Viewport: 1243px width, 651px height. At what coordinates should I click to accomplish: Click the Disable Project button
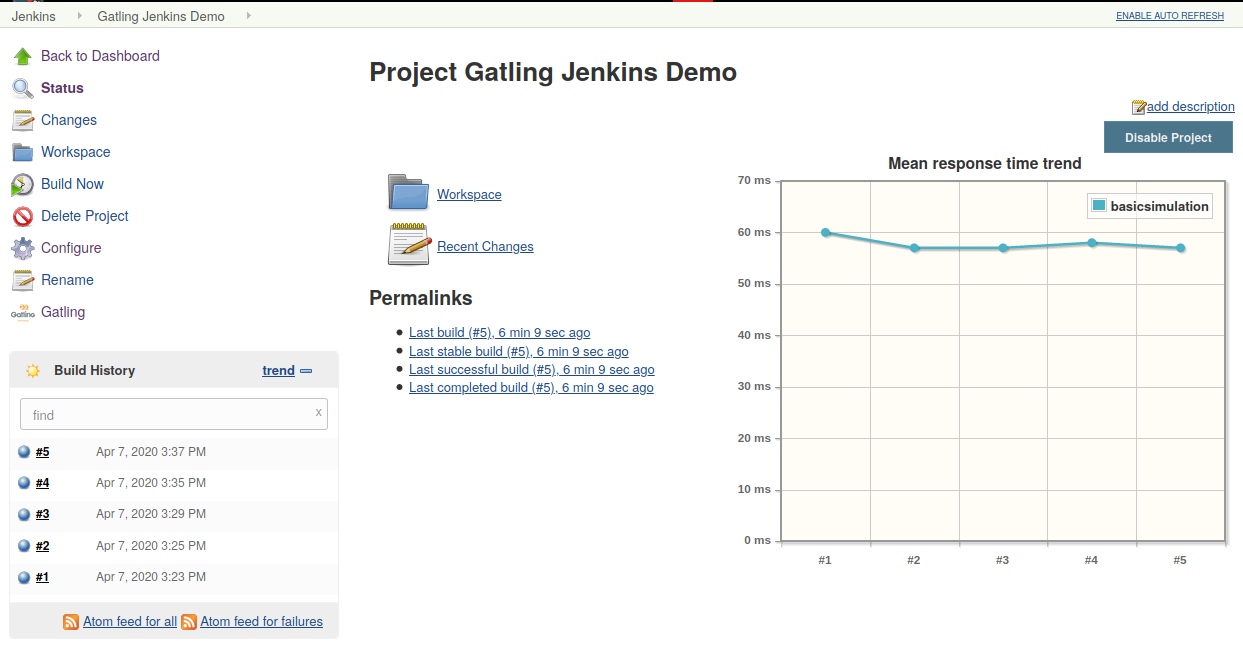[x=1168, y=138]
